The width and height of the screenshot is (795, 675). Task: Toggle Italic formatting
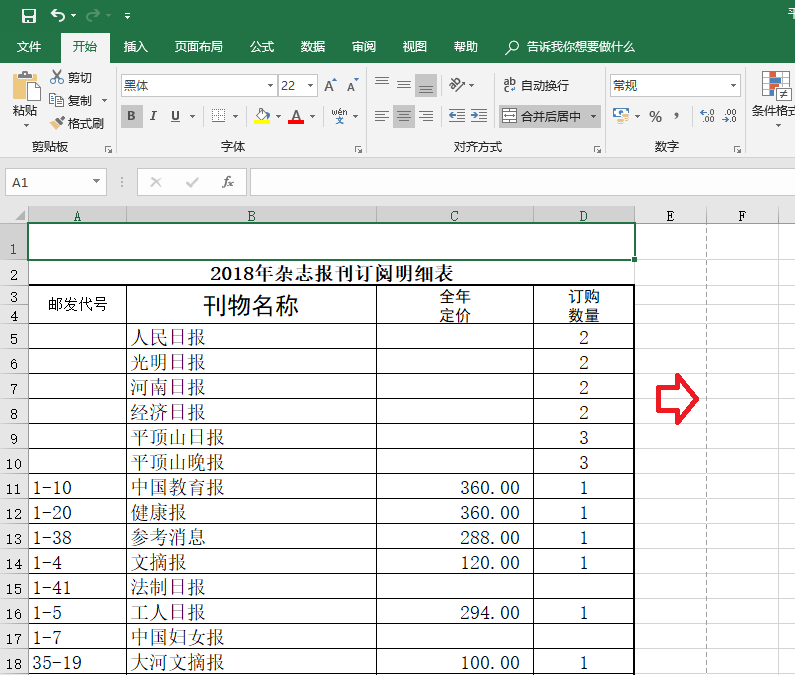pyautogui.click(x=153, y=116)
